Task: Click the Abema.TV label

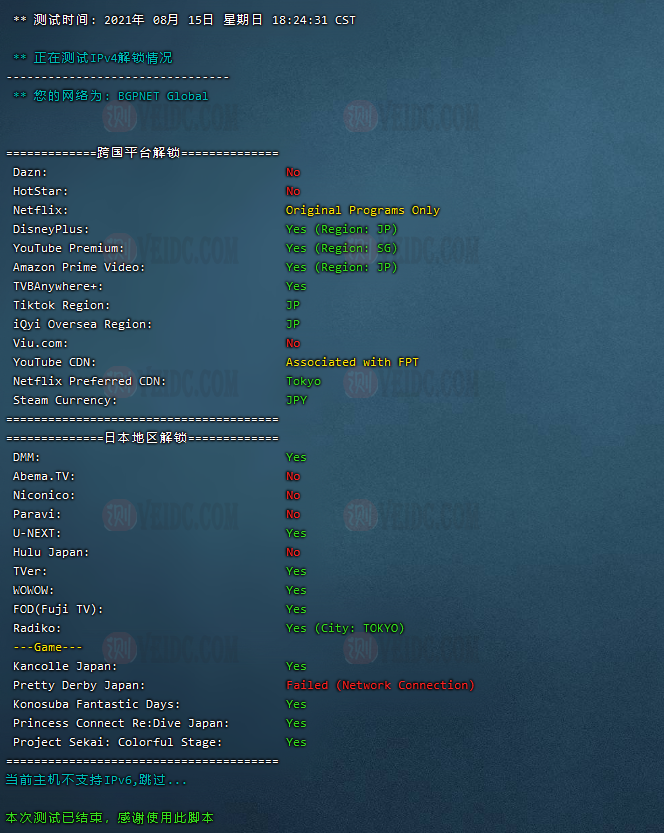Action: pyautogui.click(x=44, y=476)
